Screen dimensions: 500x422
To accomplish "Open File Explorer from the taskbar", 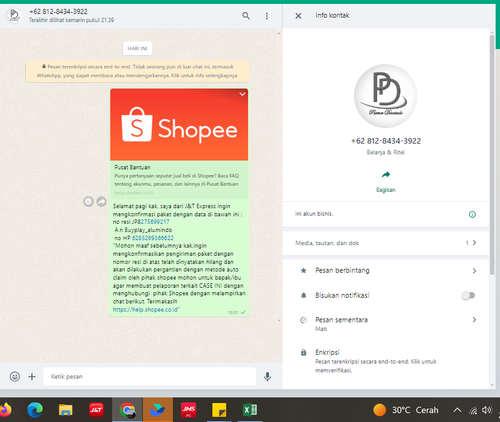I will pyautogui.click(x=65, y=410).
